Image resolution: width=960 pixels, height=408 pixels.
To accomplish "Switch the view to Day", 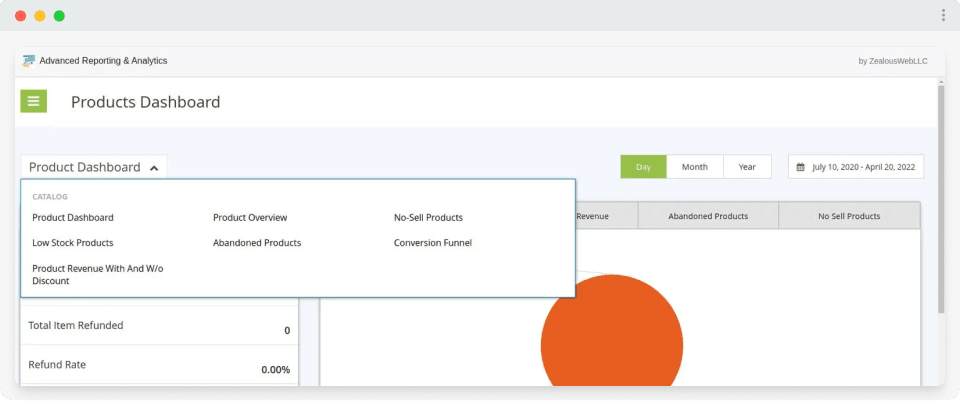I will point(643,167).
